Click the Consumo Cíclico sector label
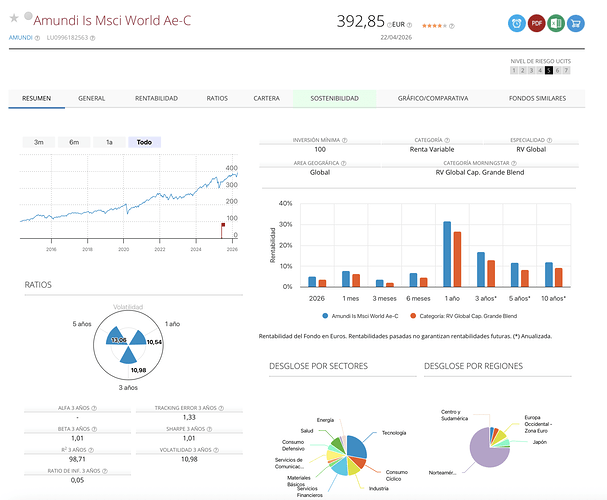This screenshot has width=607, height=500. tap(396, 475)
